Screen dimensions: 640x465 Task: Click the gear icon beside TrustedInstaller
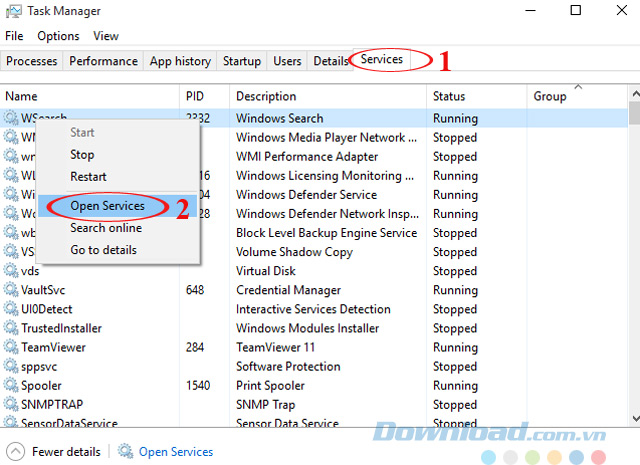pyautogui.click(x=11, y=328)
